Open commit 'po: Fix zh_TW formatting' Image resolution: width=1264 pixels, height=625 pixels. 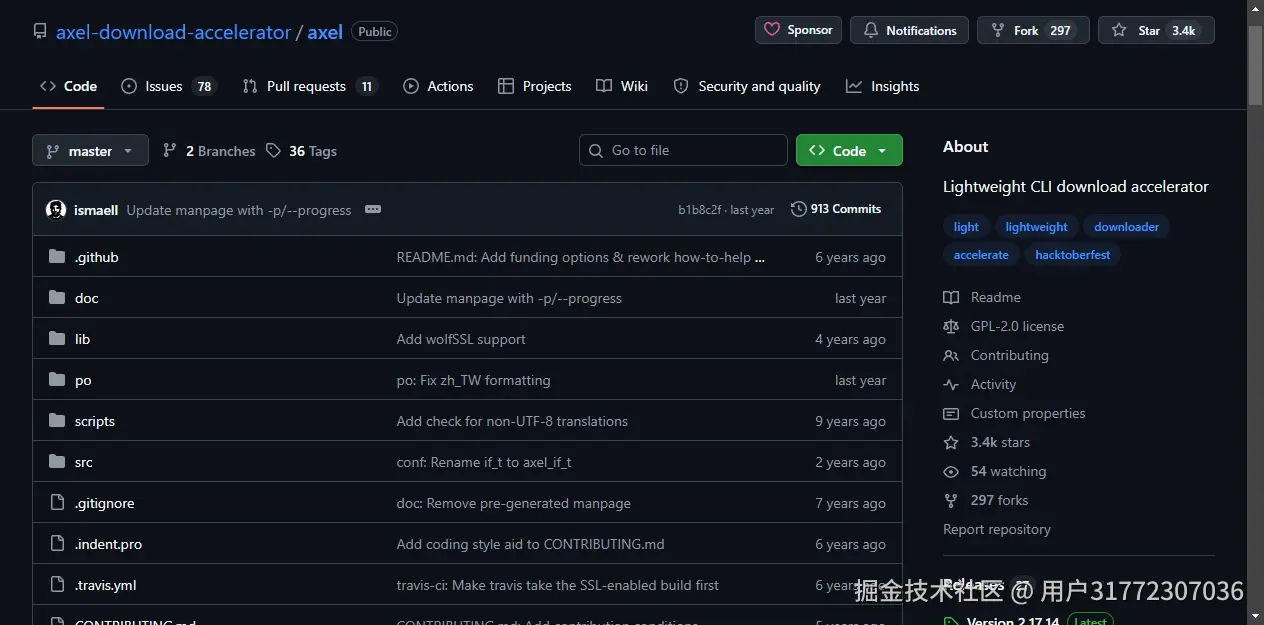point(474,380)
